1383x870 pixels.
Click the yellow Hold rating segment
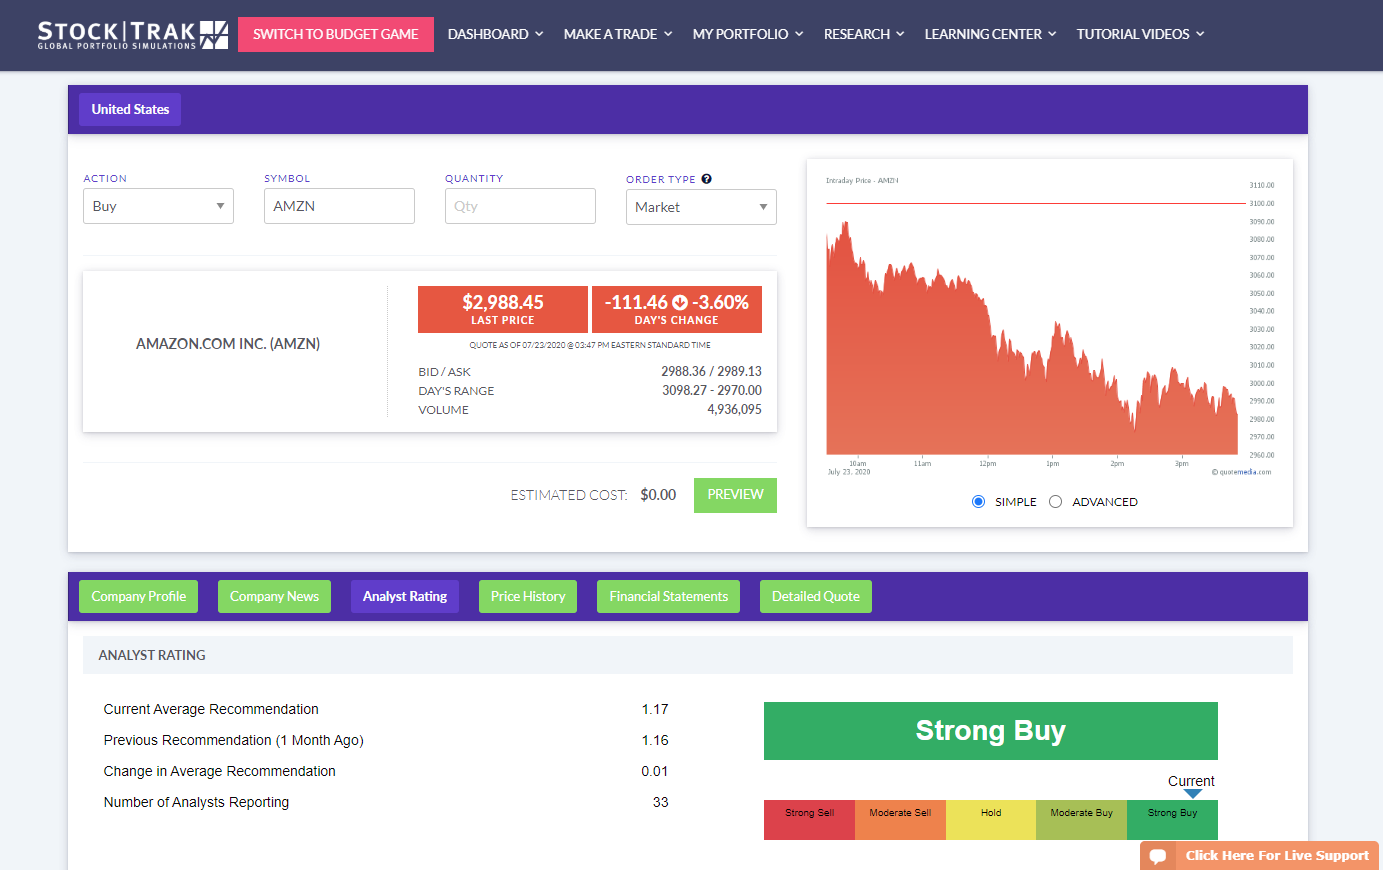click(991, 820)
